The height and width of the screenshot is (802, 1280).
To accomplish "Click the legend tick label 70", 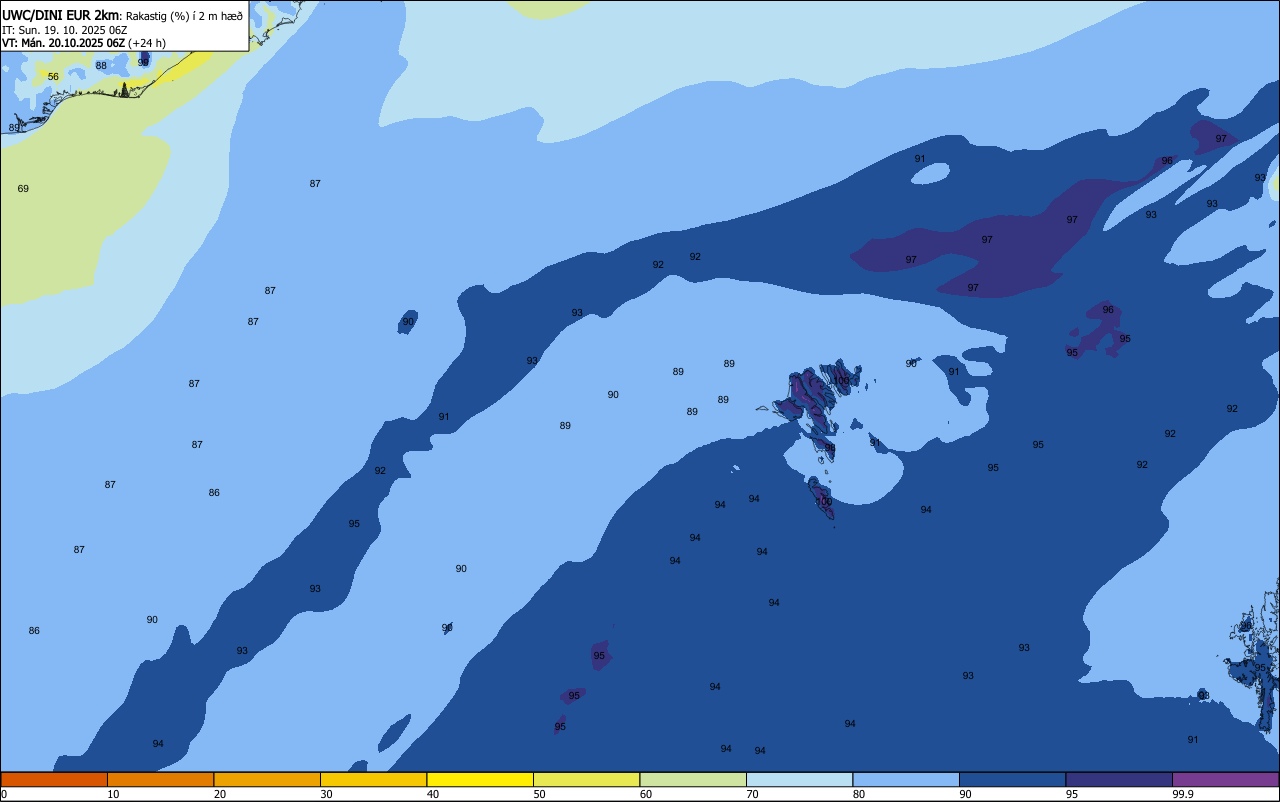I will [x=752, y=794].
